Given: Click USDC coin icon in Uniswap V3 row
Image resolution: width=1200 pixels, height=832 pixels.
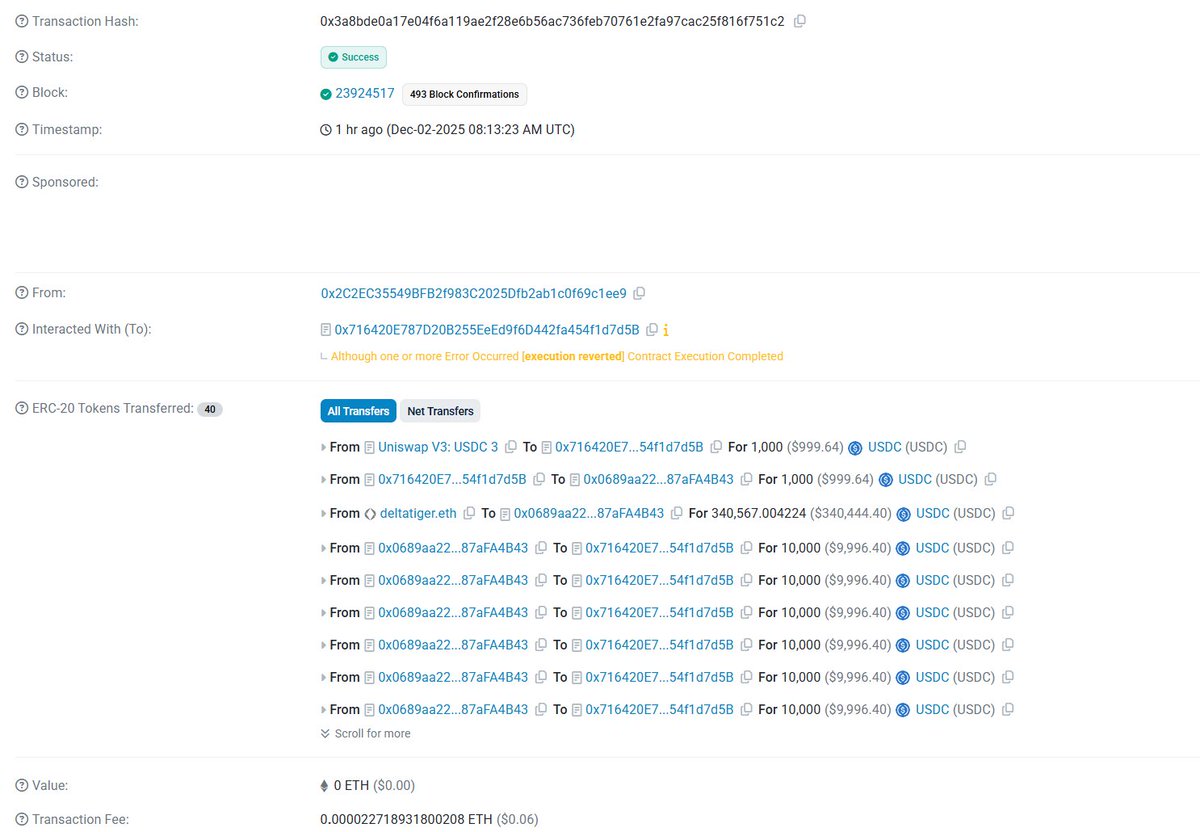Looking at the screenshot, I should (855, 448).
